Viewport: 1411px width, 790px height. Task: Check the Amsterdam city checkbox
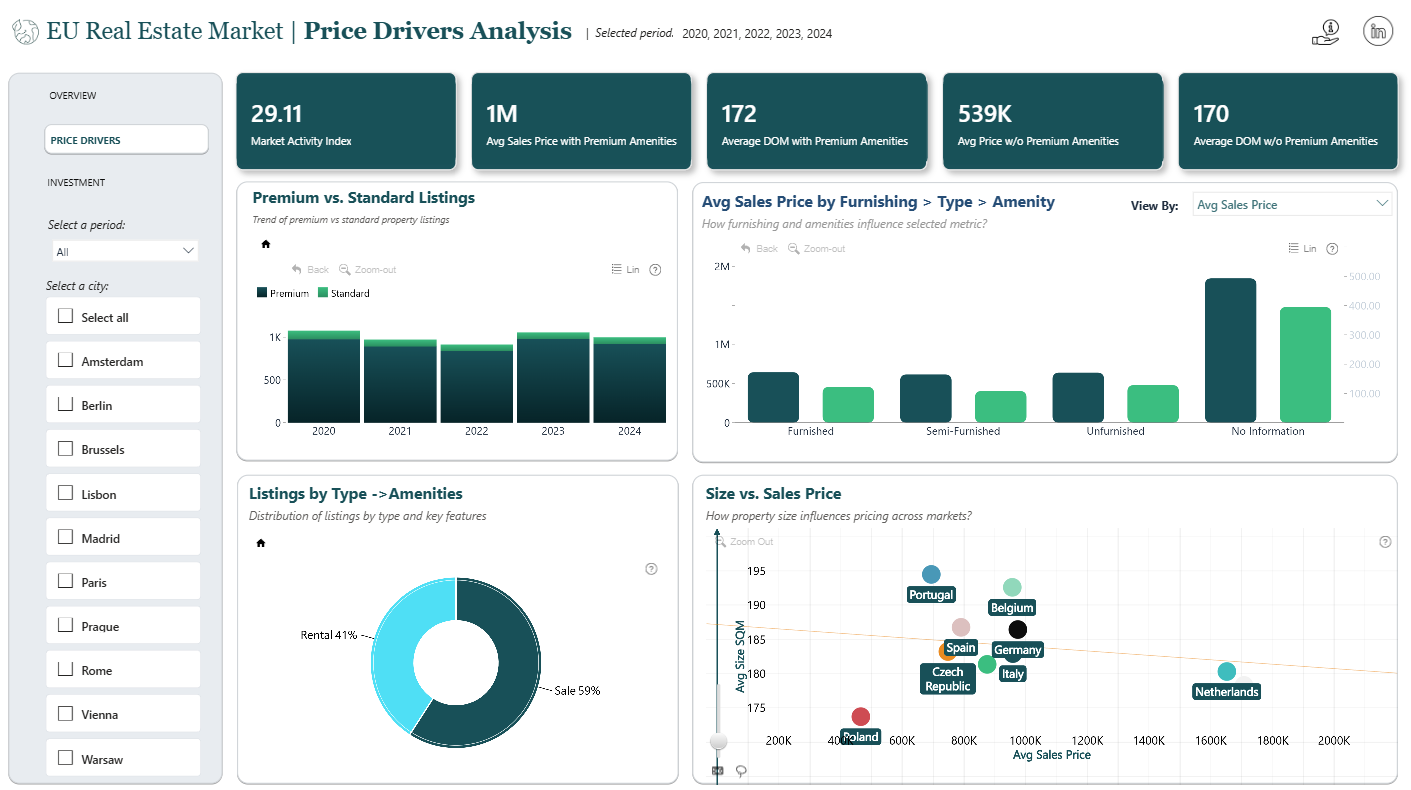tap(66, 360)
